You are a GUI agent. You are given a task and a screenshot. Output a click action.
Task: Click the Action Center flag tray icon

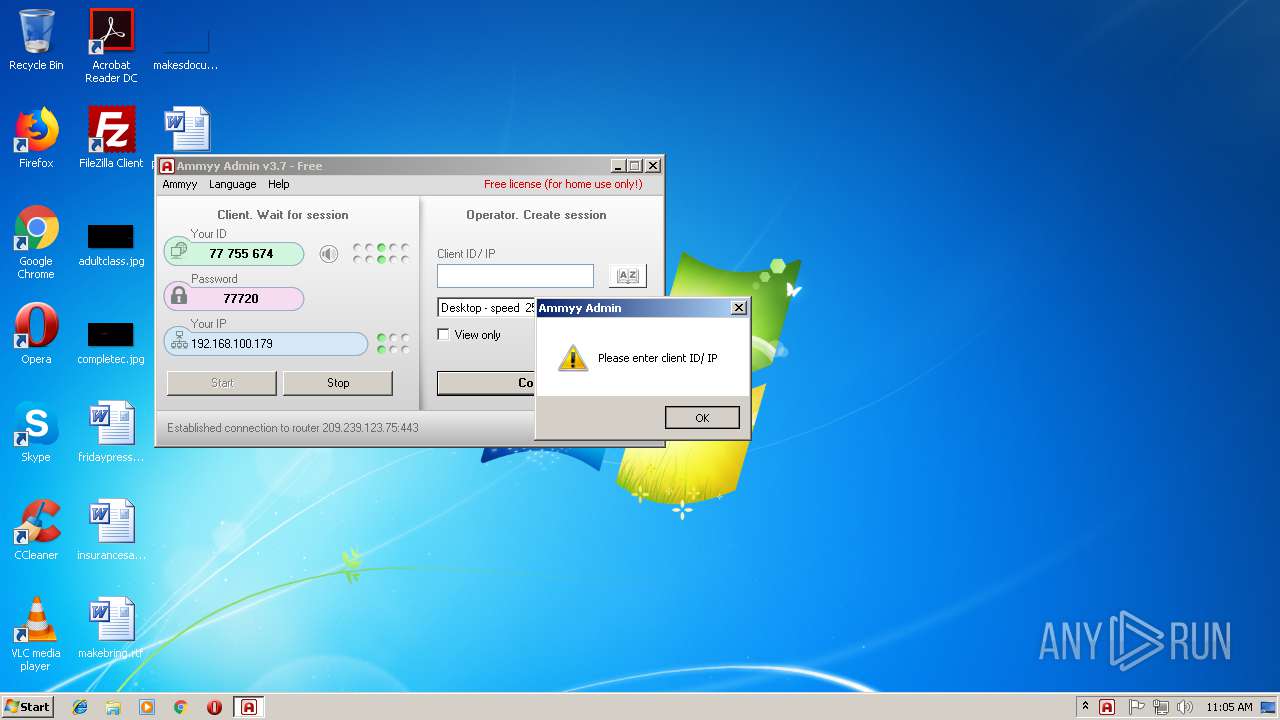click(1137, 707)
